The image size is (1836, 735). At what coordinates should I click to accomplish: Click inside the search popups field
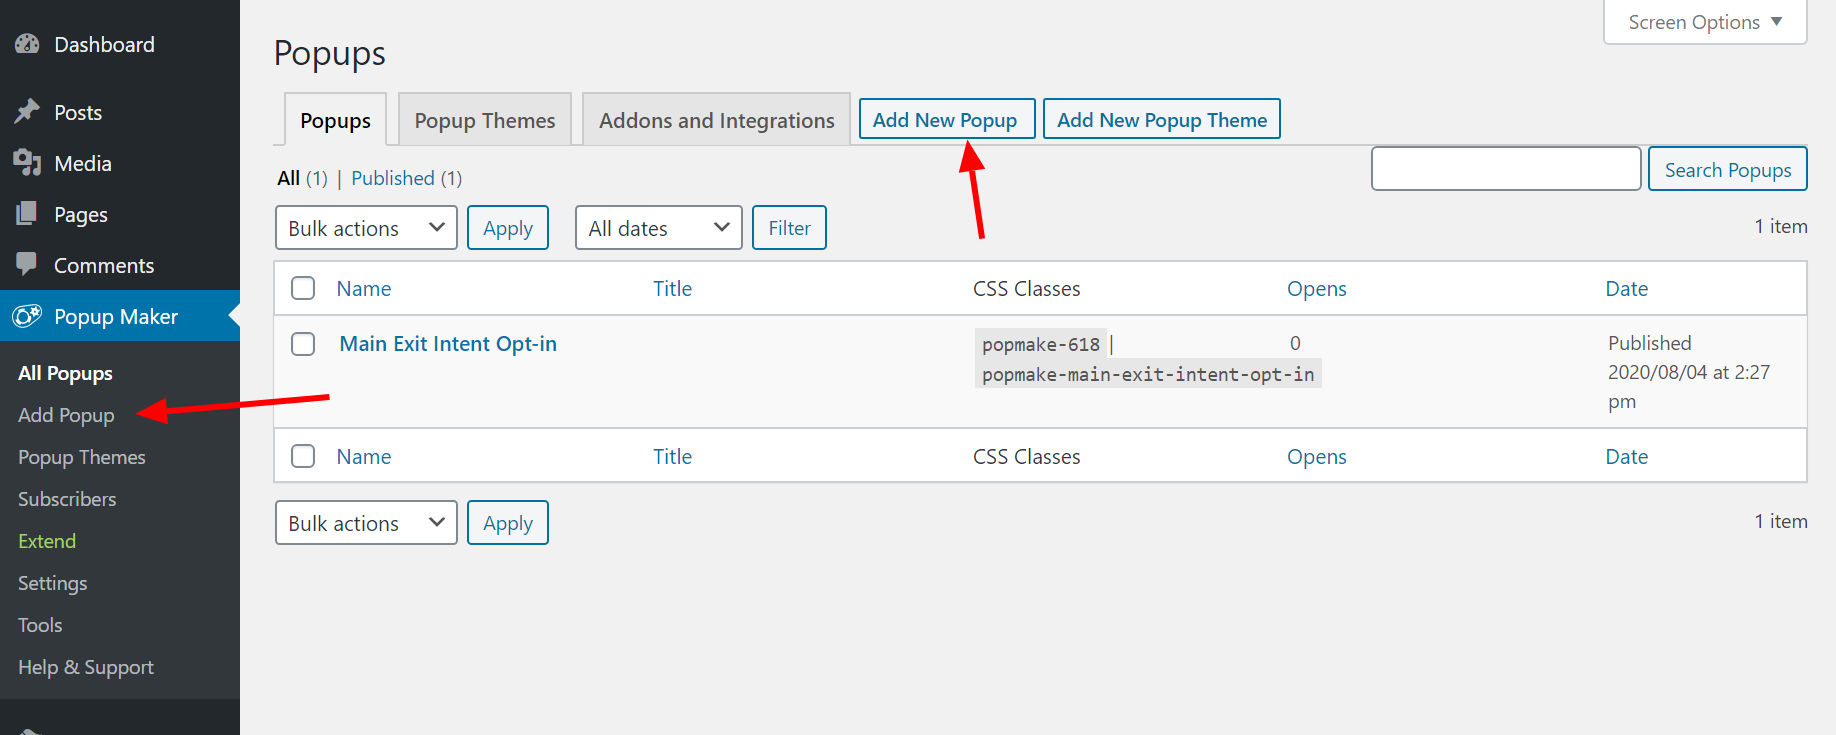point(1505,168)
